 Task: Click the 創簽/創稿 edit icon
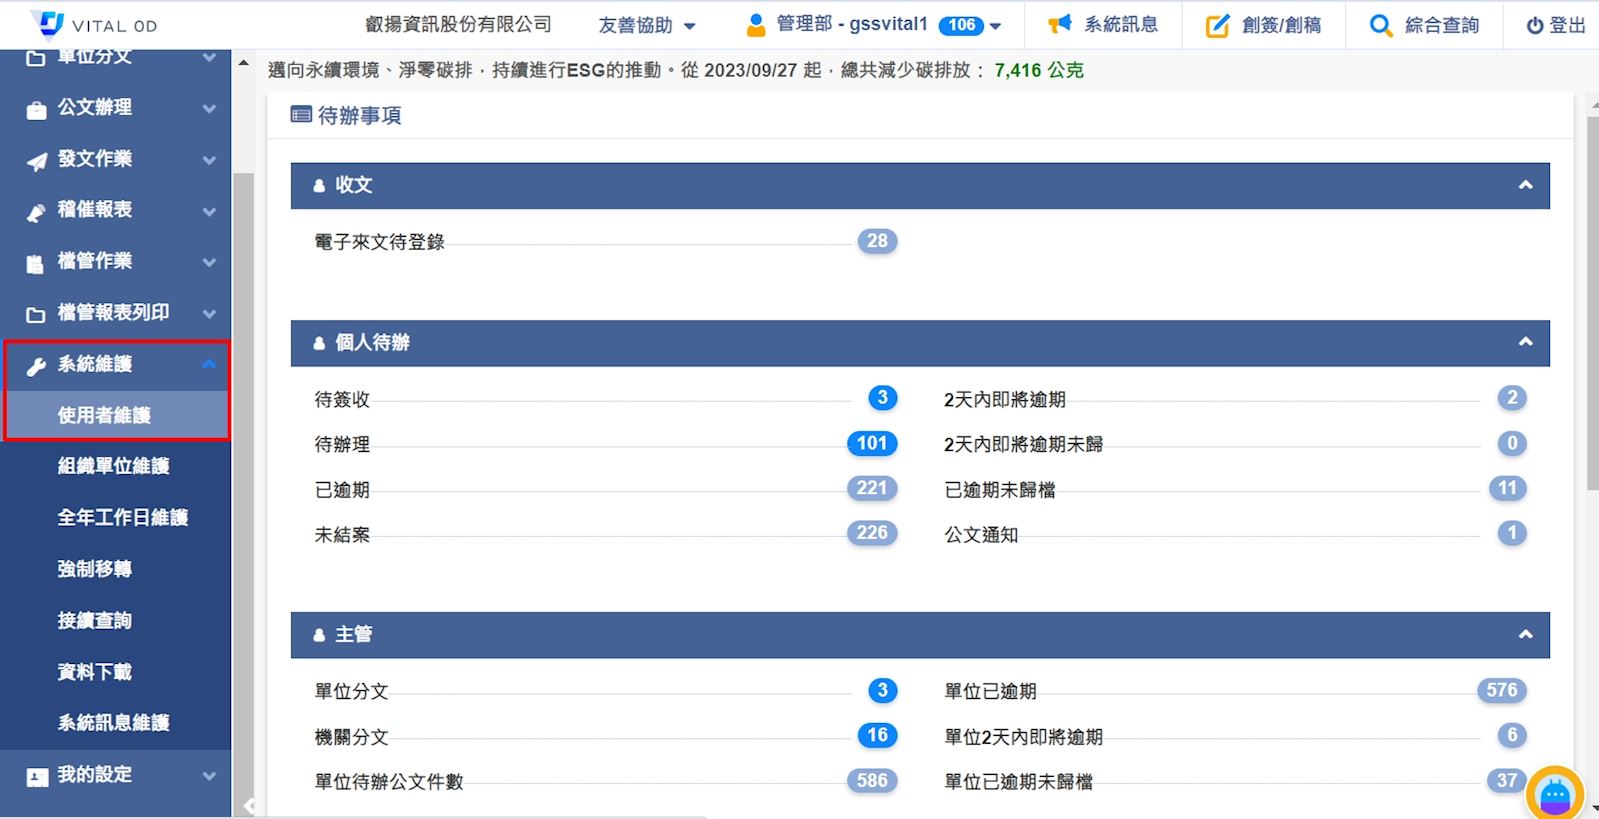click(x=1217, y=26)
